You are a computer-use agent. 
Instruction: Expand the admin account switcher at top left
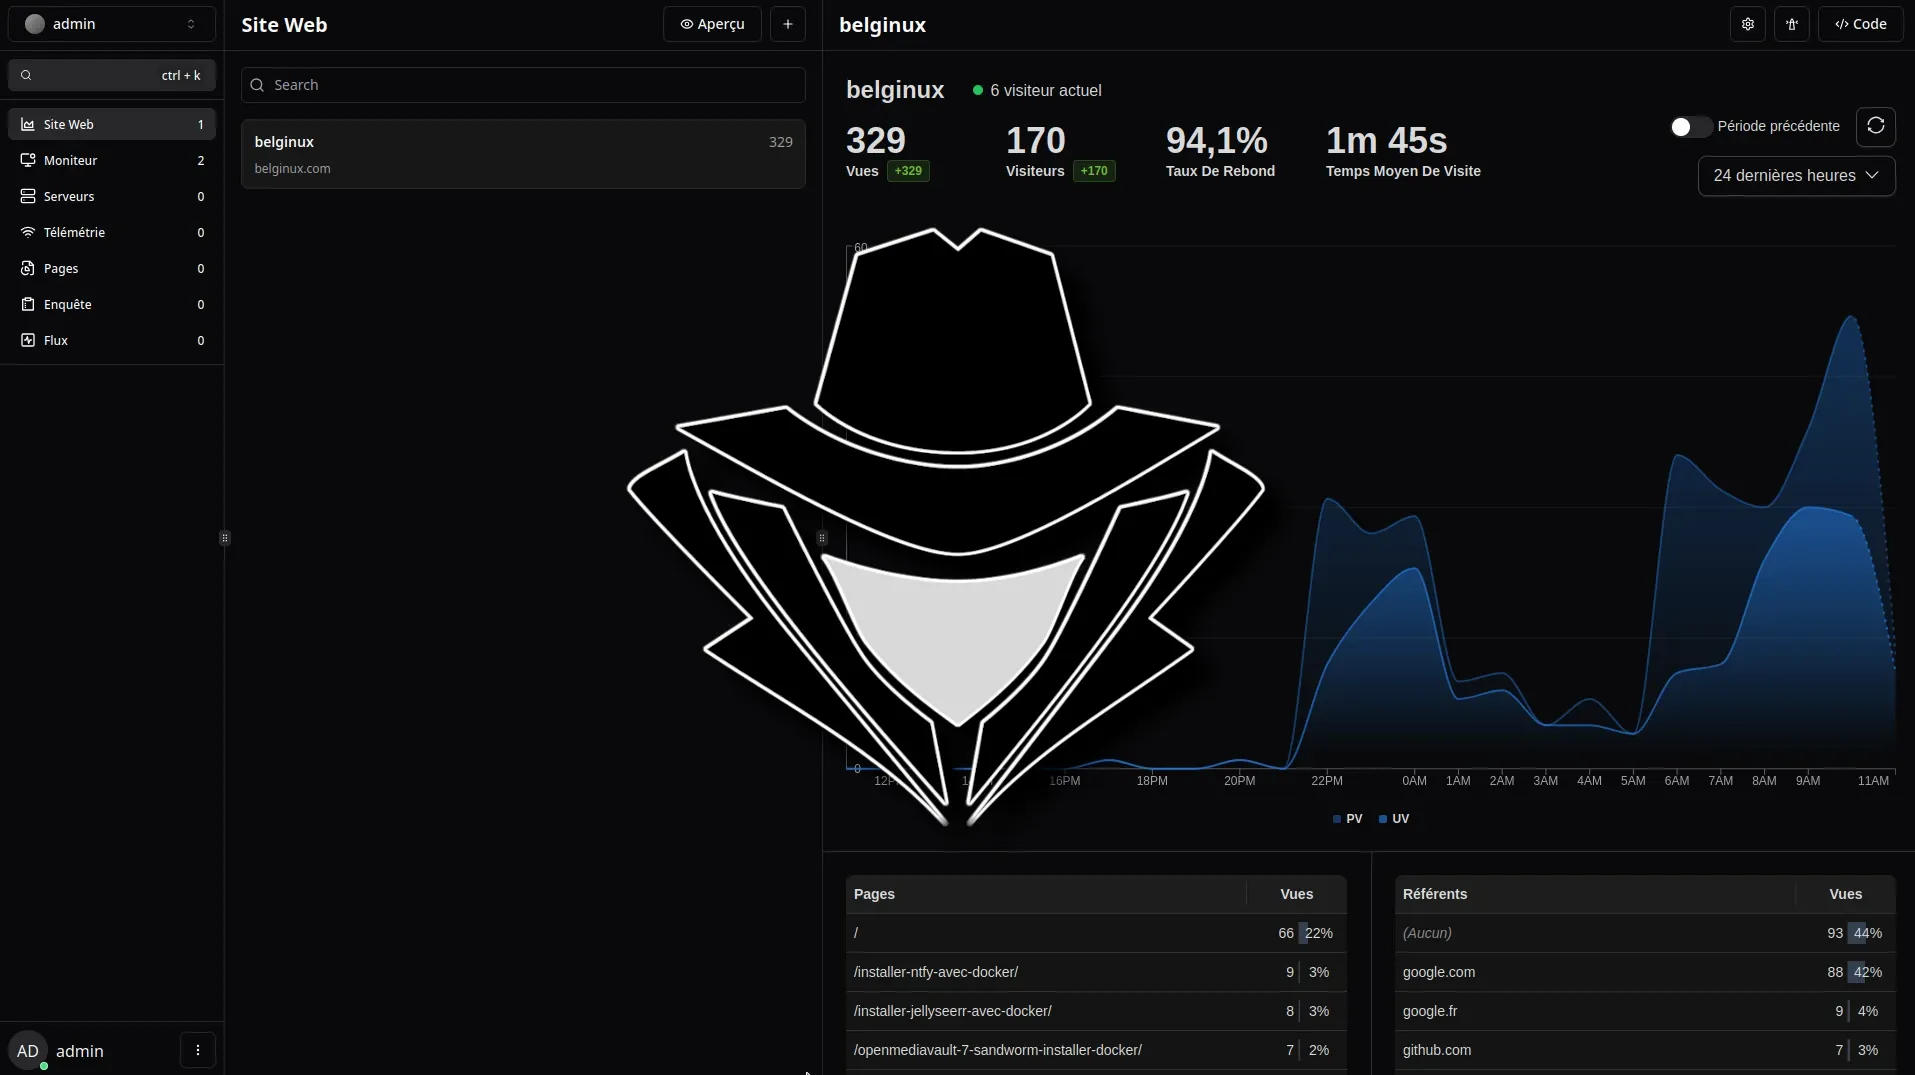click(x=111, y=23)
